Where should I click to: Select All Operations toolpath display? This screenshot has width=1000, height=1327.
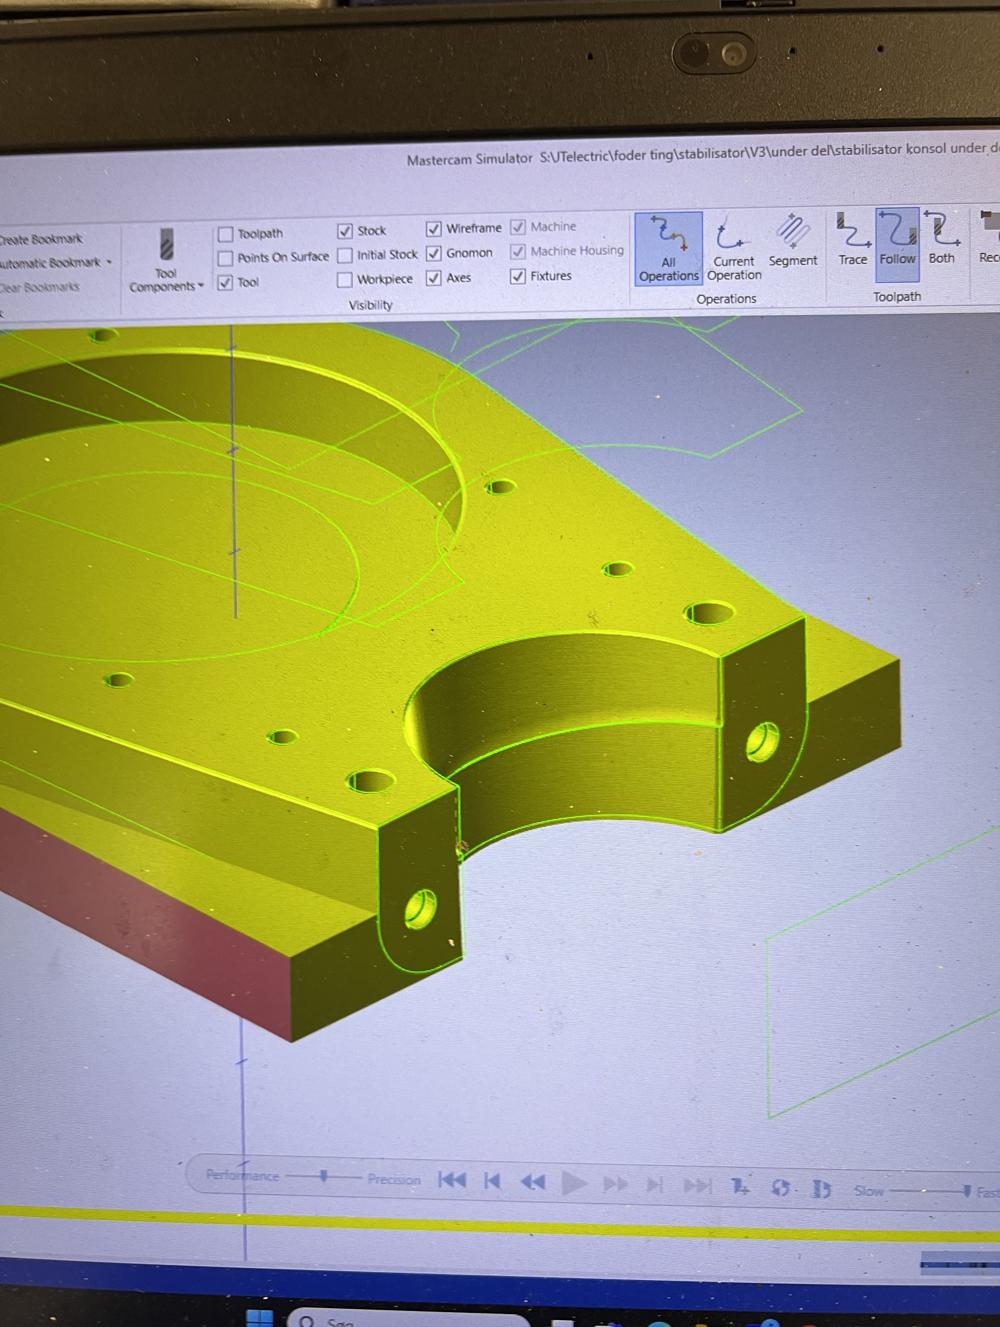pyautogui.click(x=668, y=248)
